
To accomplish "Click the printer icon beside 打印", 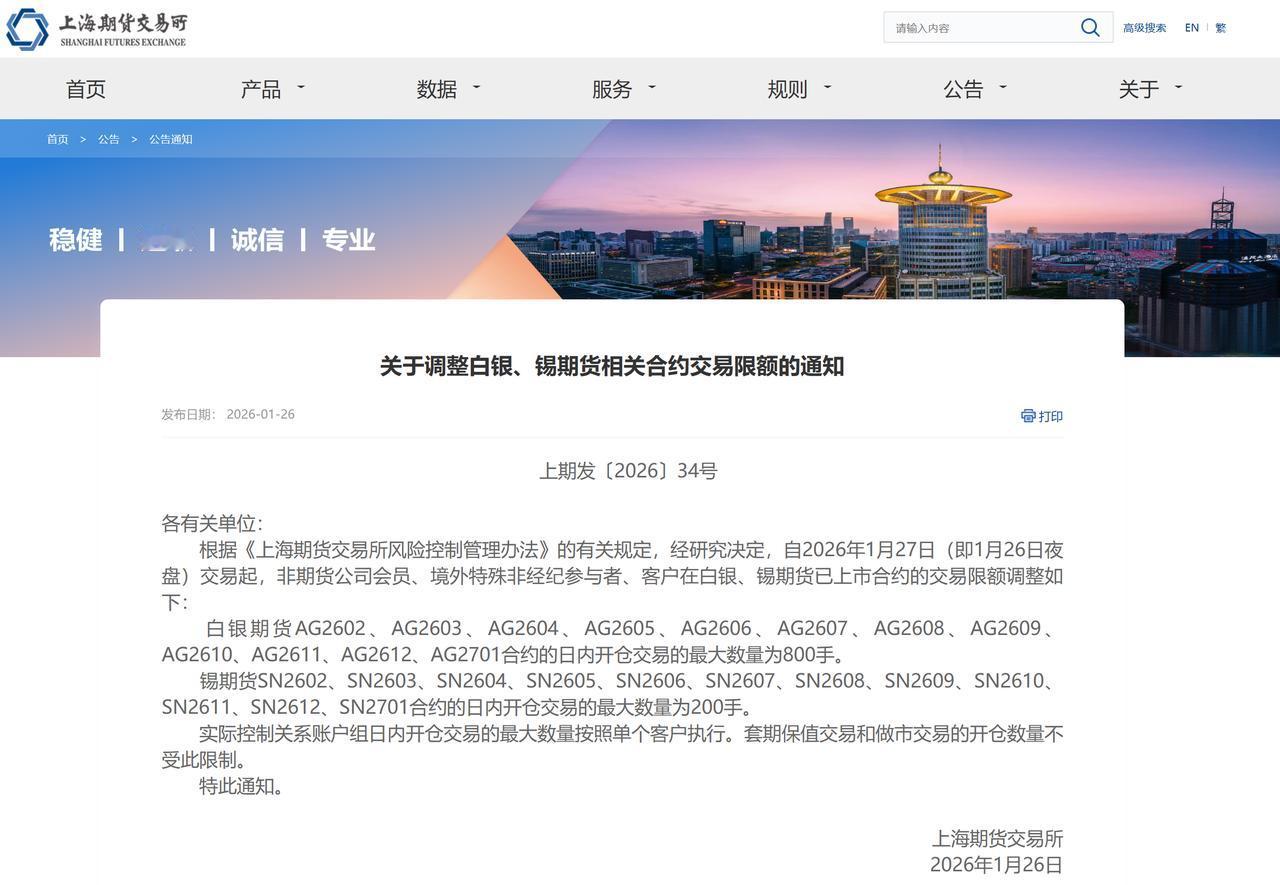I will [1028, 416].
